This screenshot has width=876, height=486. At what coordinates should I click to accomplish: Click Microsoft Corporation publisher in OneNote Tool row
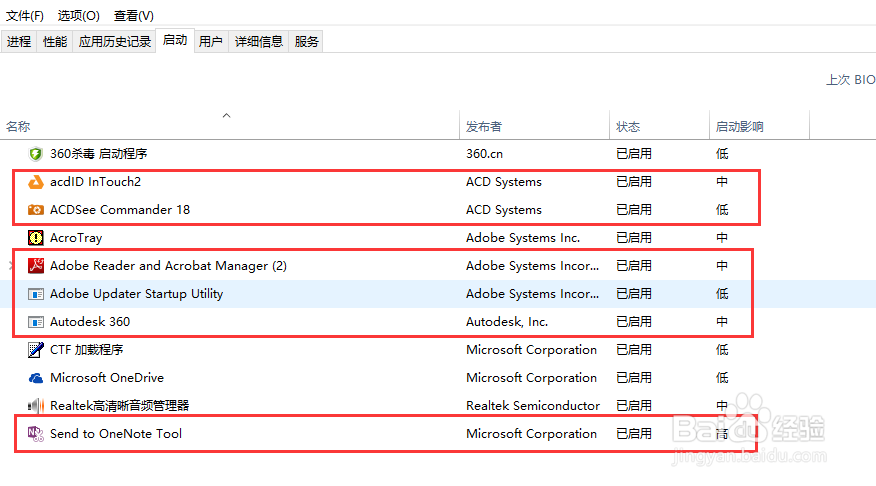pos(531,433)
